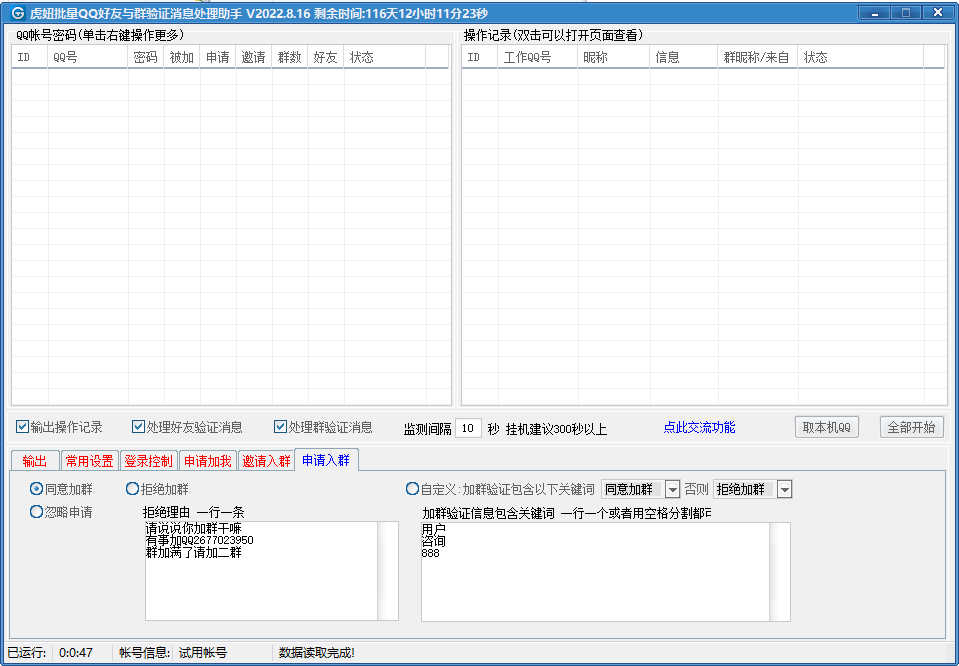Sort by the 工作QQ号 column header
The height and width of the screenshot is (666, 959).
[538, 57]
